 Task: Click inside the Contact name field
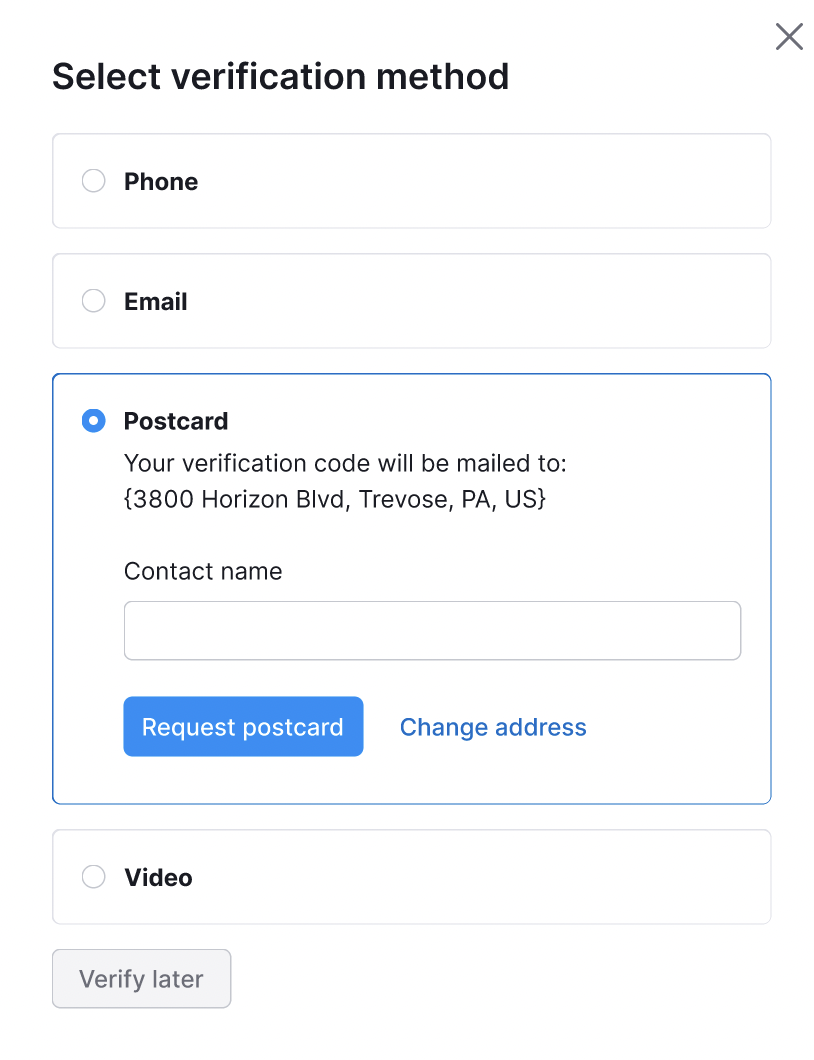pos(432,630)
